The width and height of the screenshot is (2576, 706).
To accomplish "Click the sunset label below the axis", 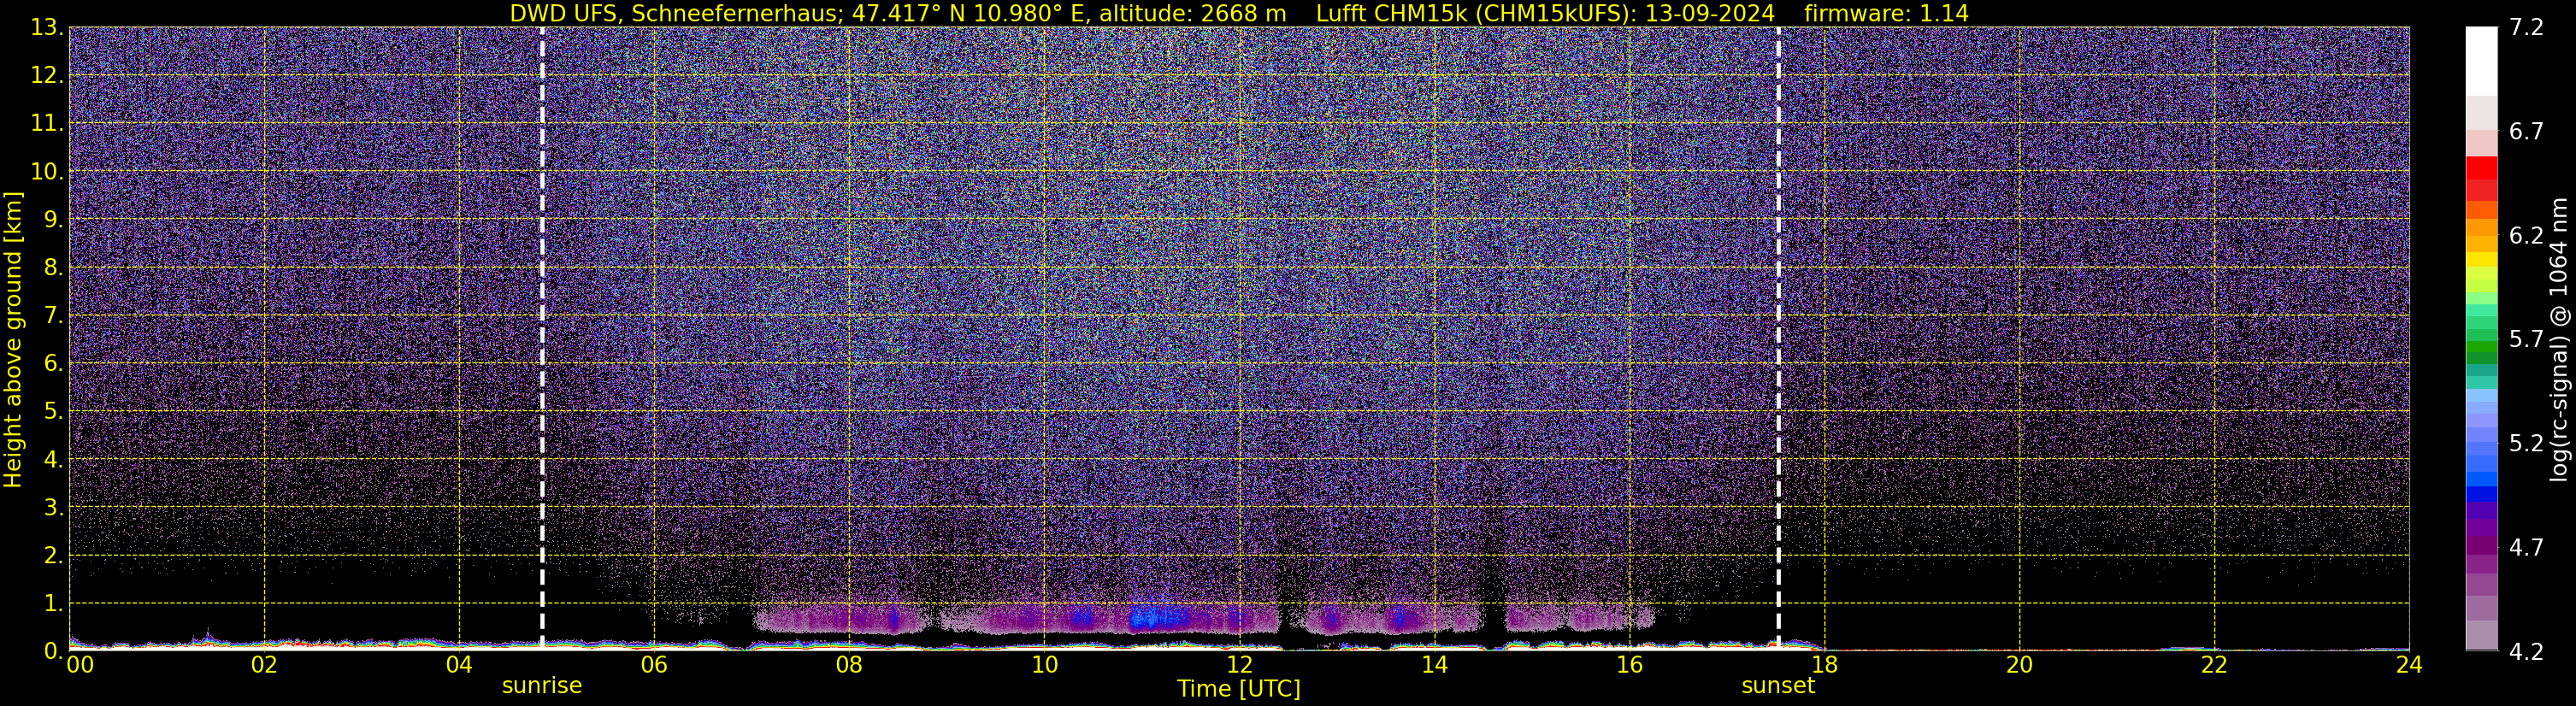I will (x=1777, y=686).
